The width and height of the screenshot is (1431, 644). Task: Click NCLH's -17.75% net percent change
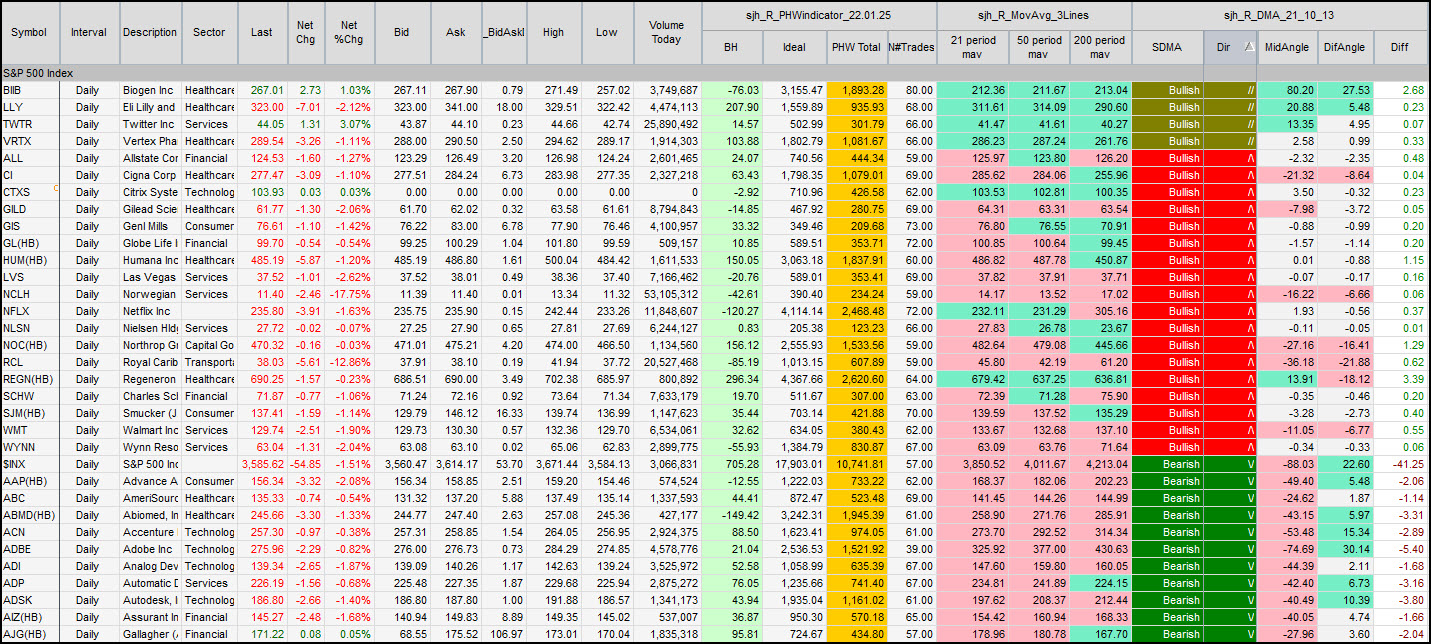pyautogui.click(x=349, y=294)
